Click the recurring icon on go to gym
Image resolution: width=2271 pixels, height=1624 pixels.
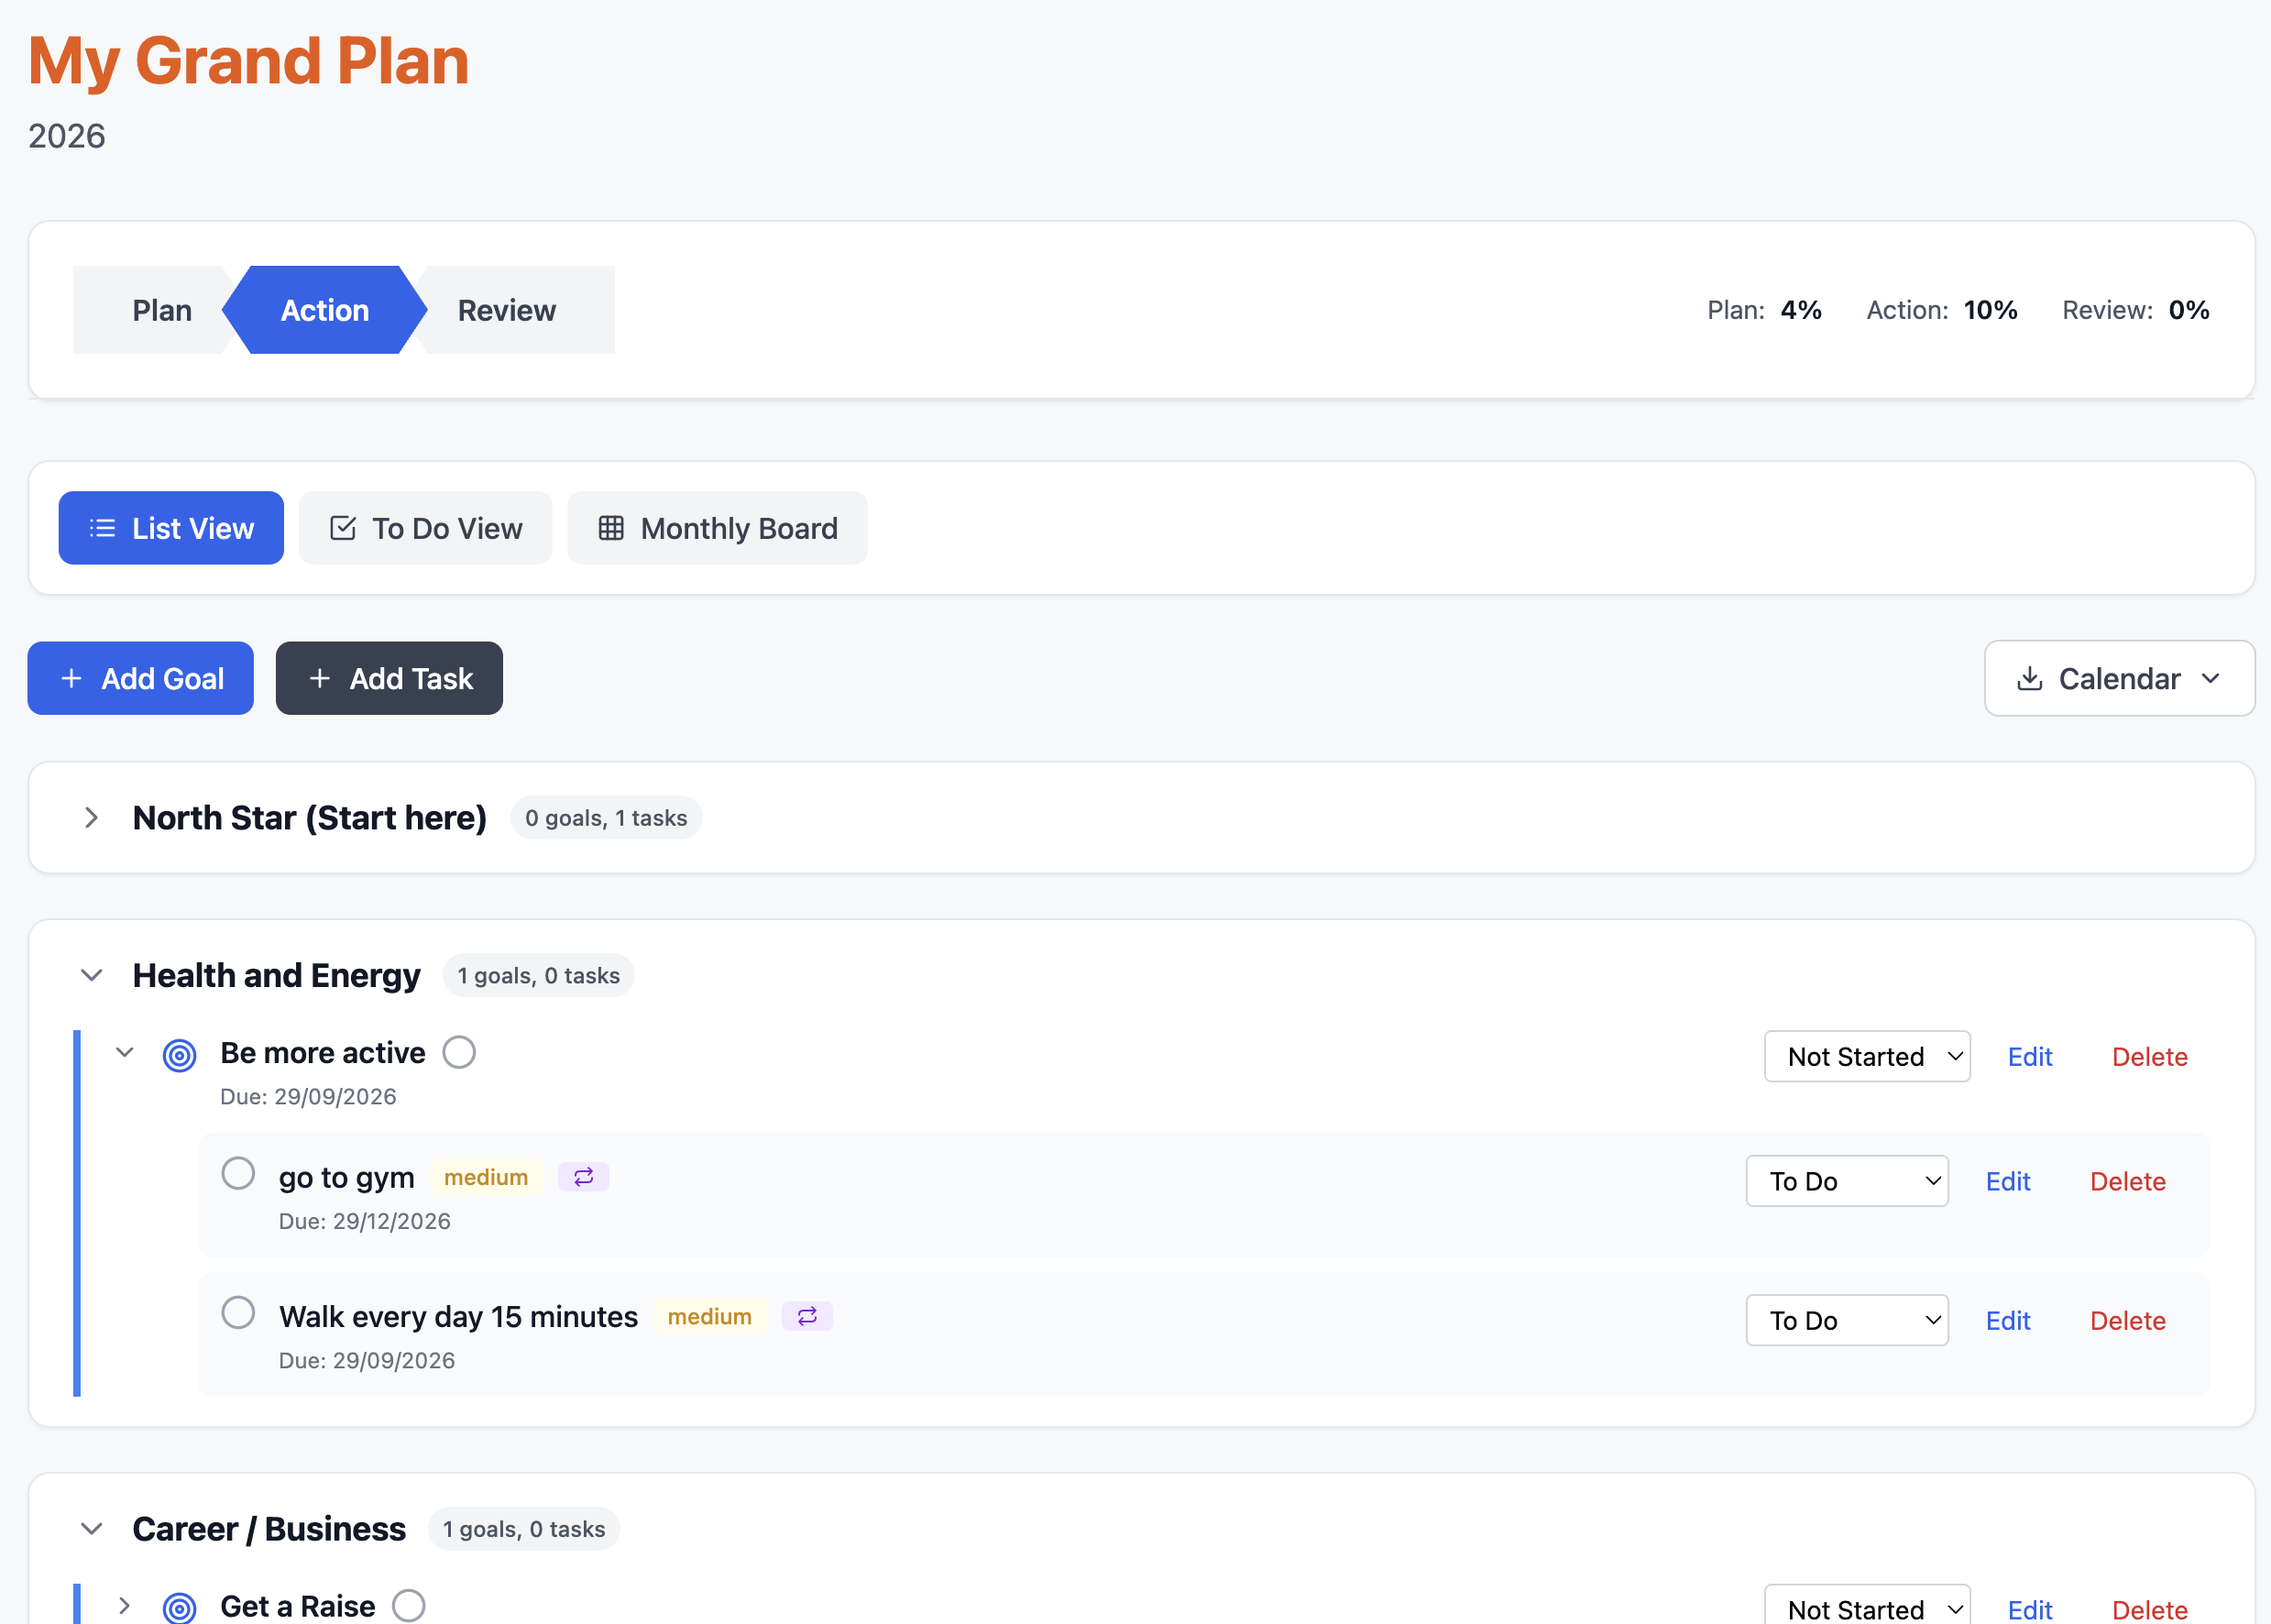click(583, 1177)
